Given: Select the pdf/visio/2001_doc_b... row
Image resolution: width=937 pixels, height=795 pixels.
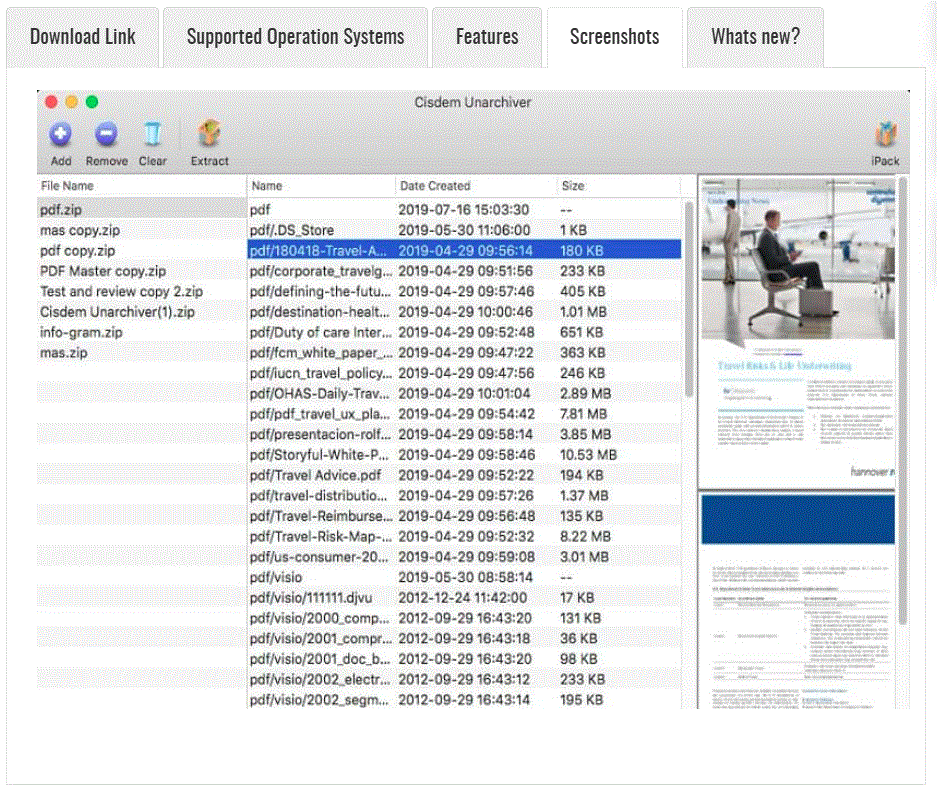Looking at the screenshot, I should 464,659.
